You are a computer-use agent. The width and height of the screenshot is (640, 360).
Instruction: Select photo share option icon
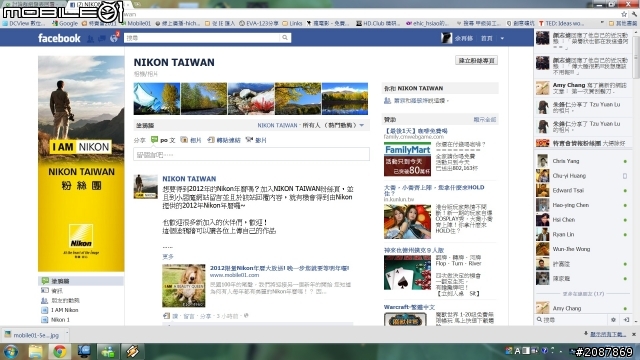click(x=184, y=140)
